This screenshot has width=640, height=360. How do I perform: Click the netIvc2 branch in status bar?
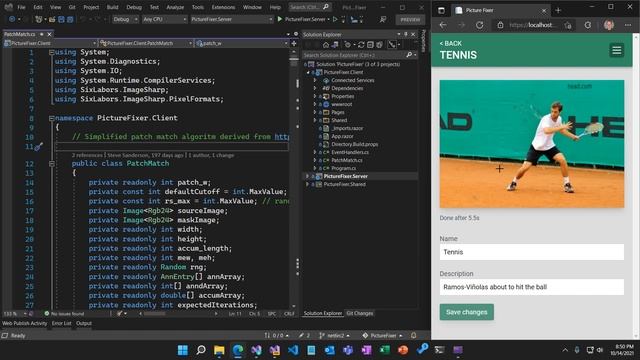point(334,335)
